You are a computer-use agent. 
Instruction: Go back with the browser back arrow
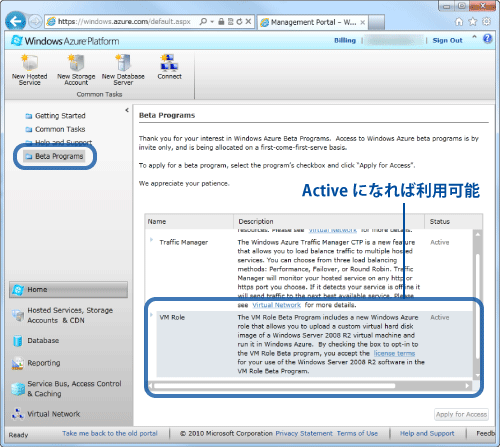tap(15, 22)
